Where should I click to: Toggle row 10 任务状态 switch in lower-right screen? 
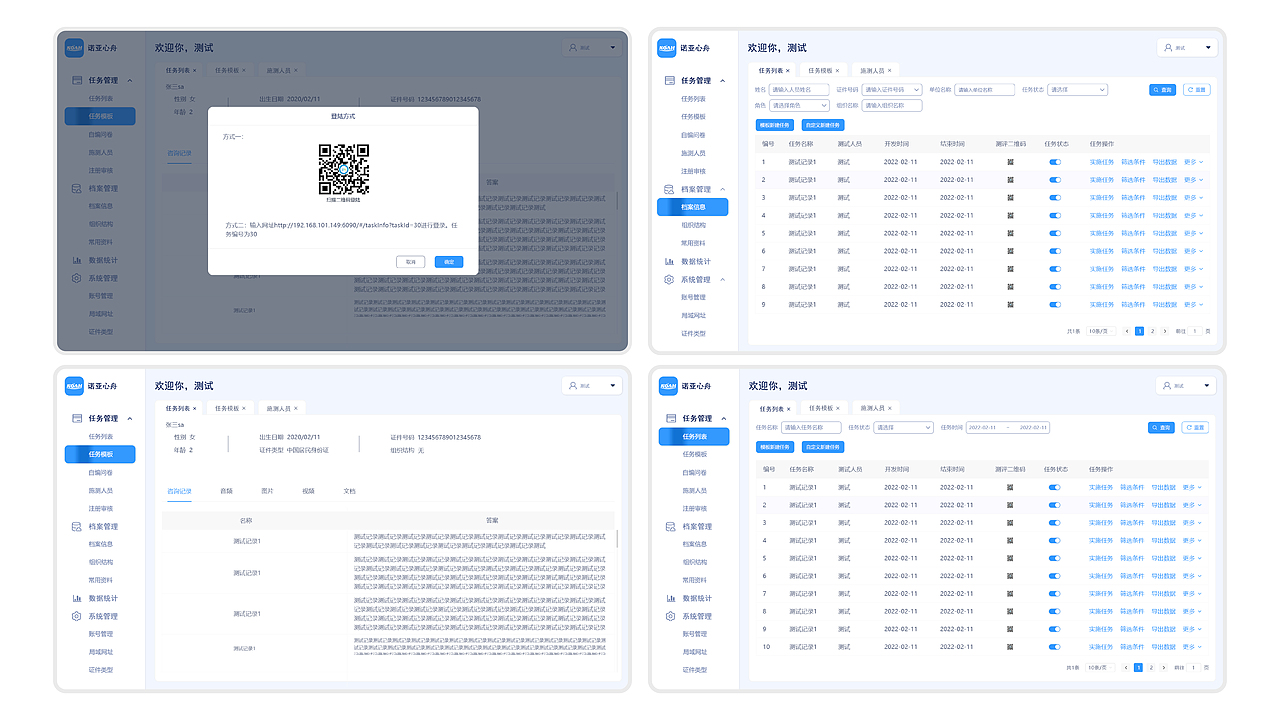tap(1055, 647)
